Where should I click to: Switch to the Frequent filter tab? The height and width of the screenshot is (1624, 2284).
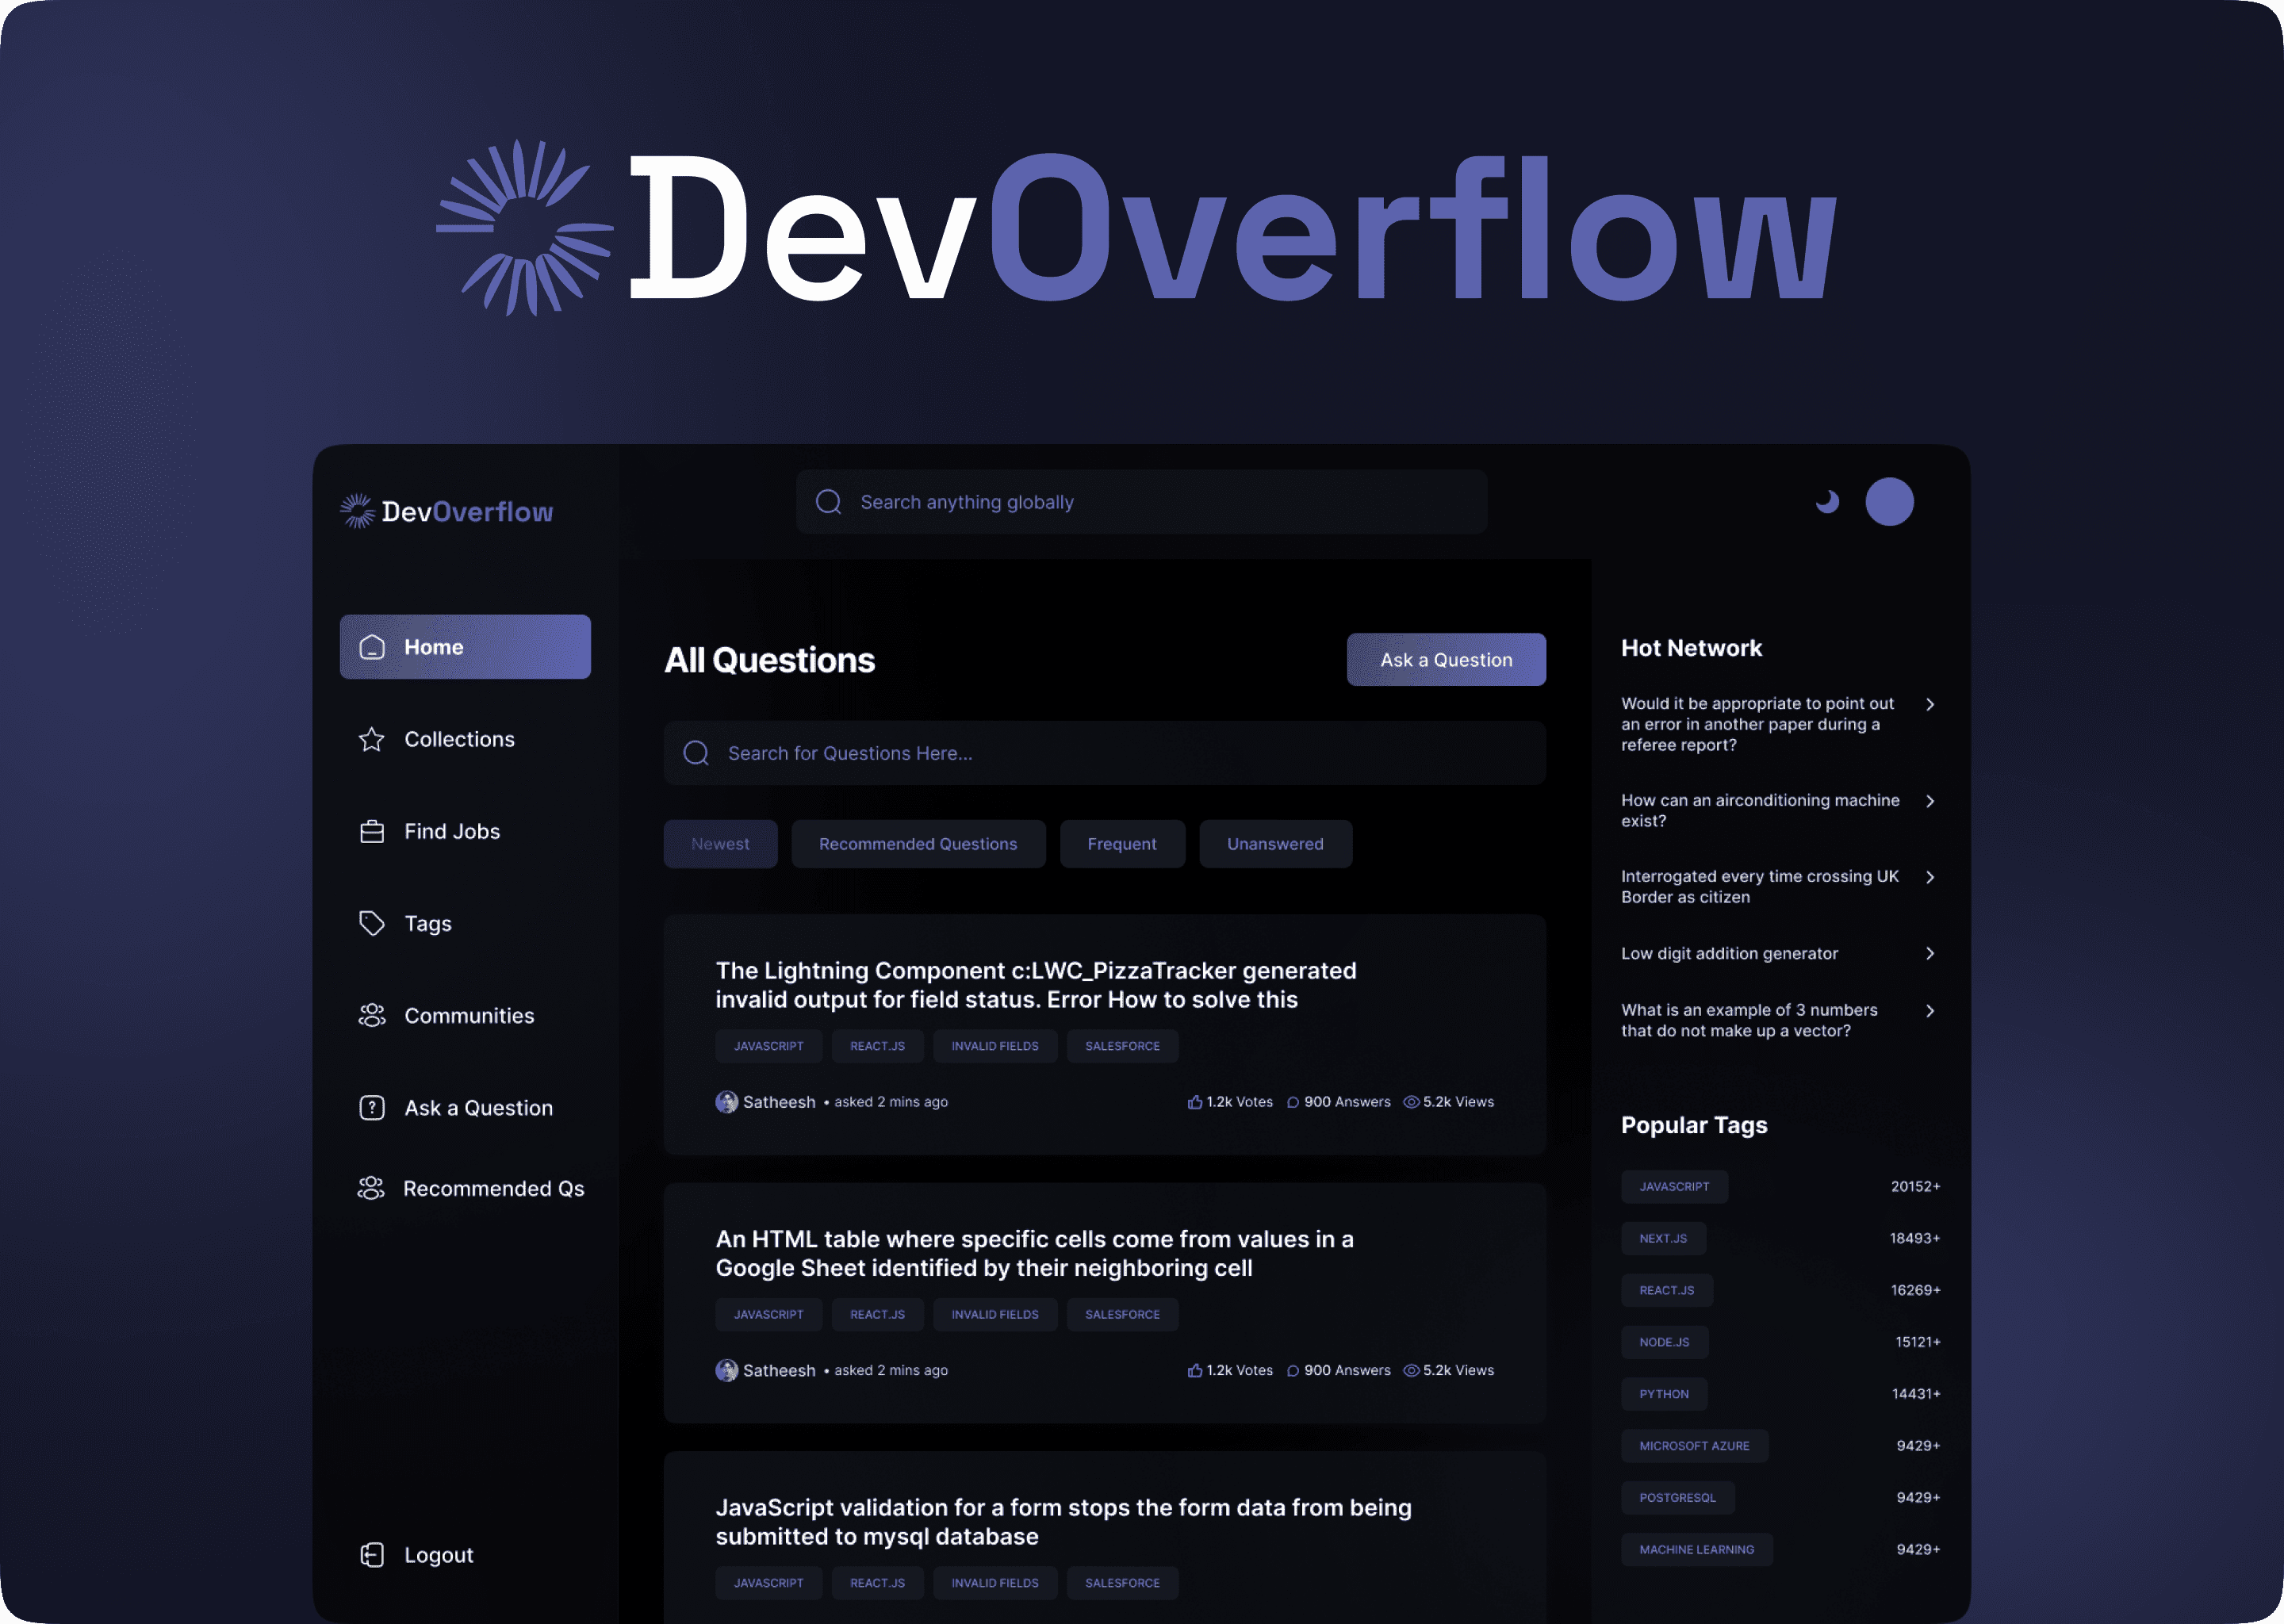click(1121, 844)
